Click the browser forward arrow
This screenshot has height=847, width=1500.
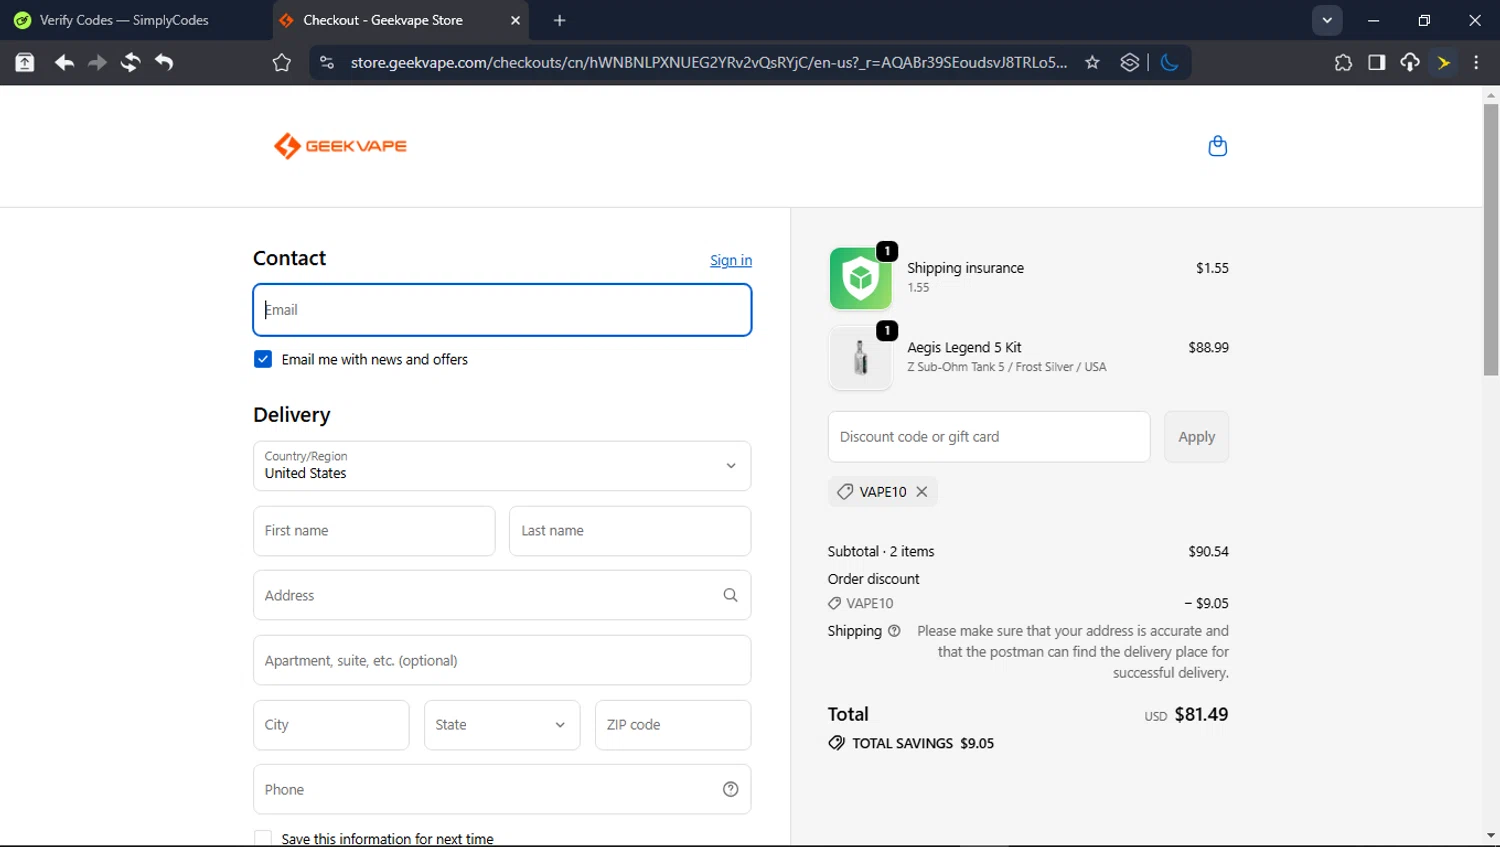97,63
